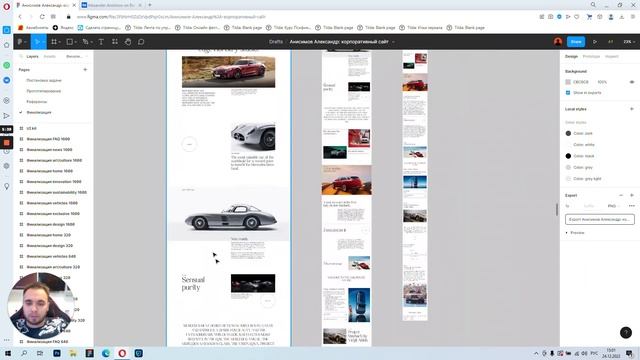Go back in the browser
Screen dimensions: 640x360
tap(20, 17)
